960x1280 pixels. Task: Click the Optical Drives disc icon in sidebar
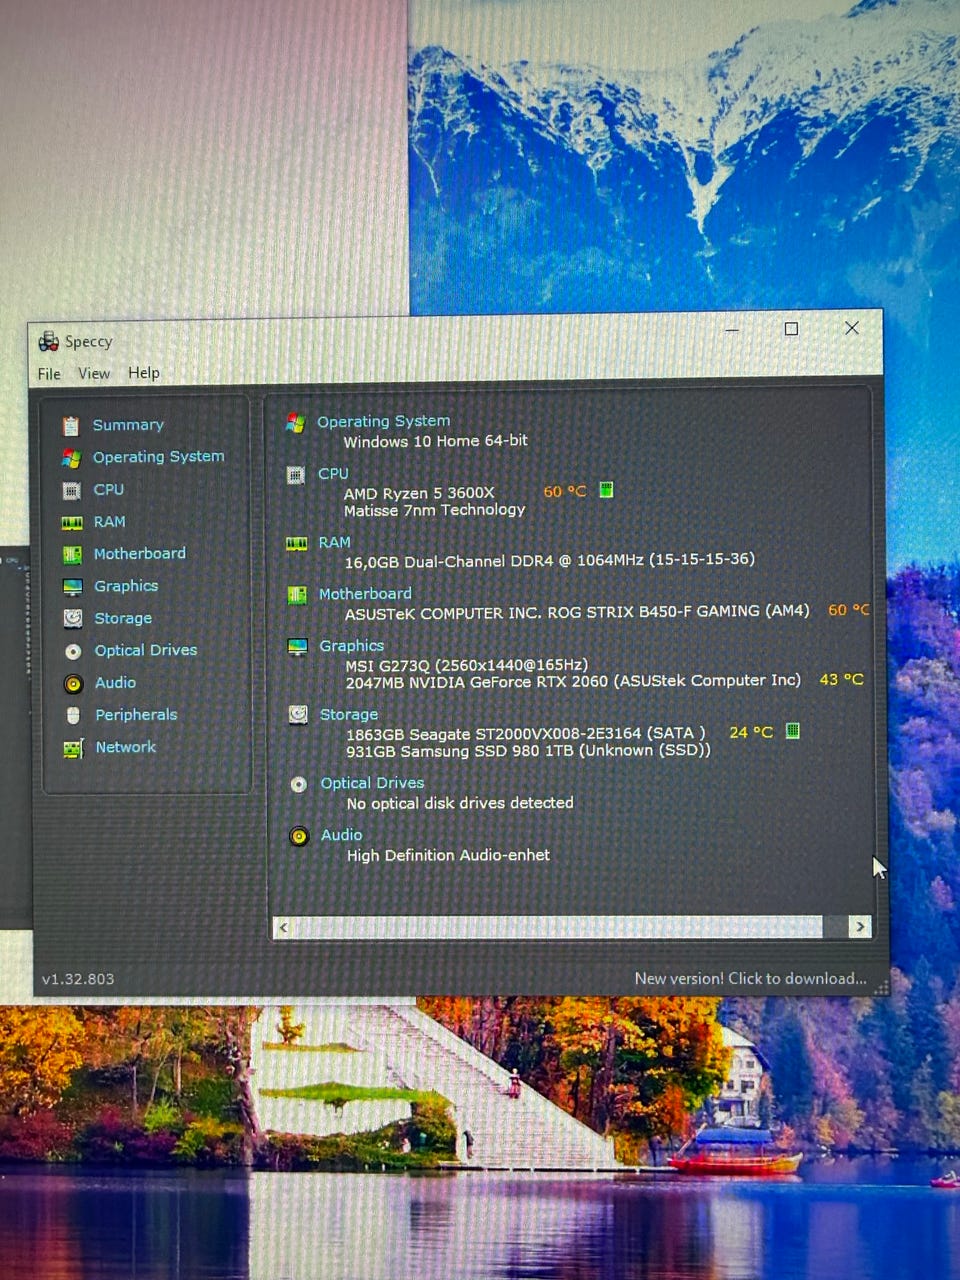point(73,652)
